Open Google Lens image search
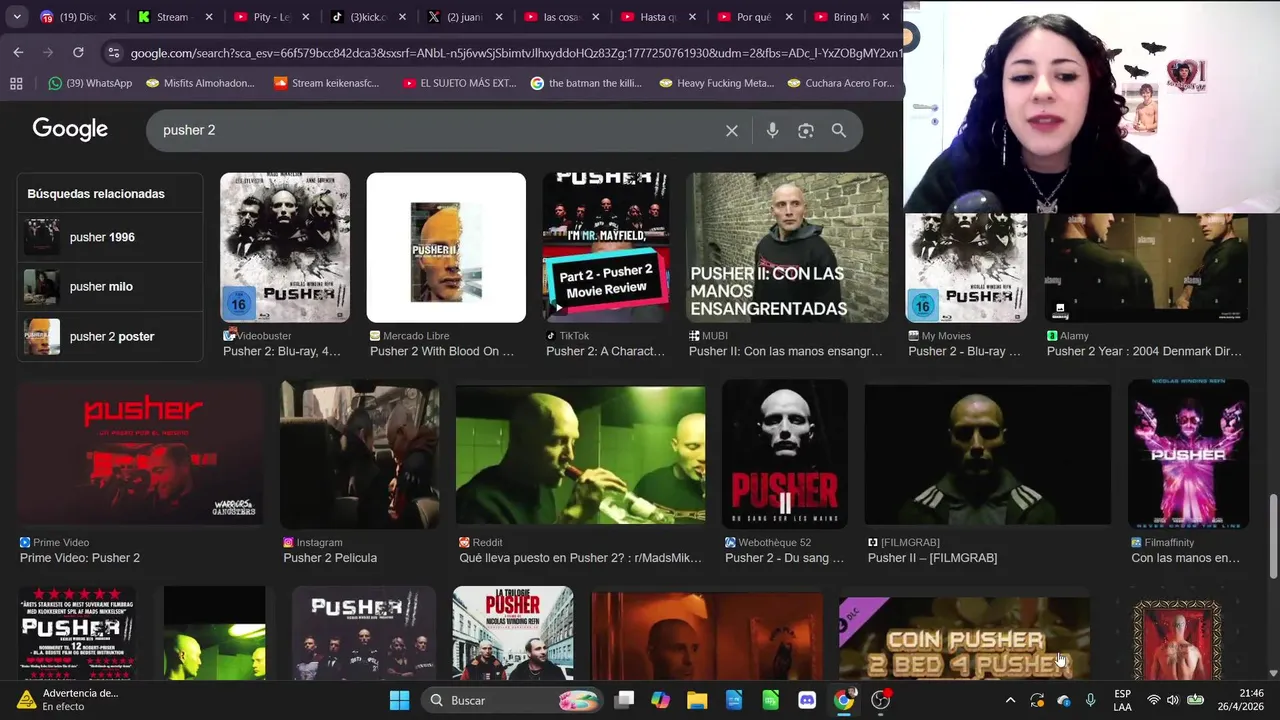 [x=806, y=131]
